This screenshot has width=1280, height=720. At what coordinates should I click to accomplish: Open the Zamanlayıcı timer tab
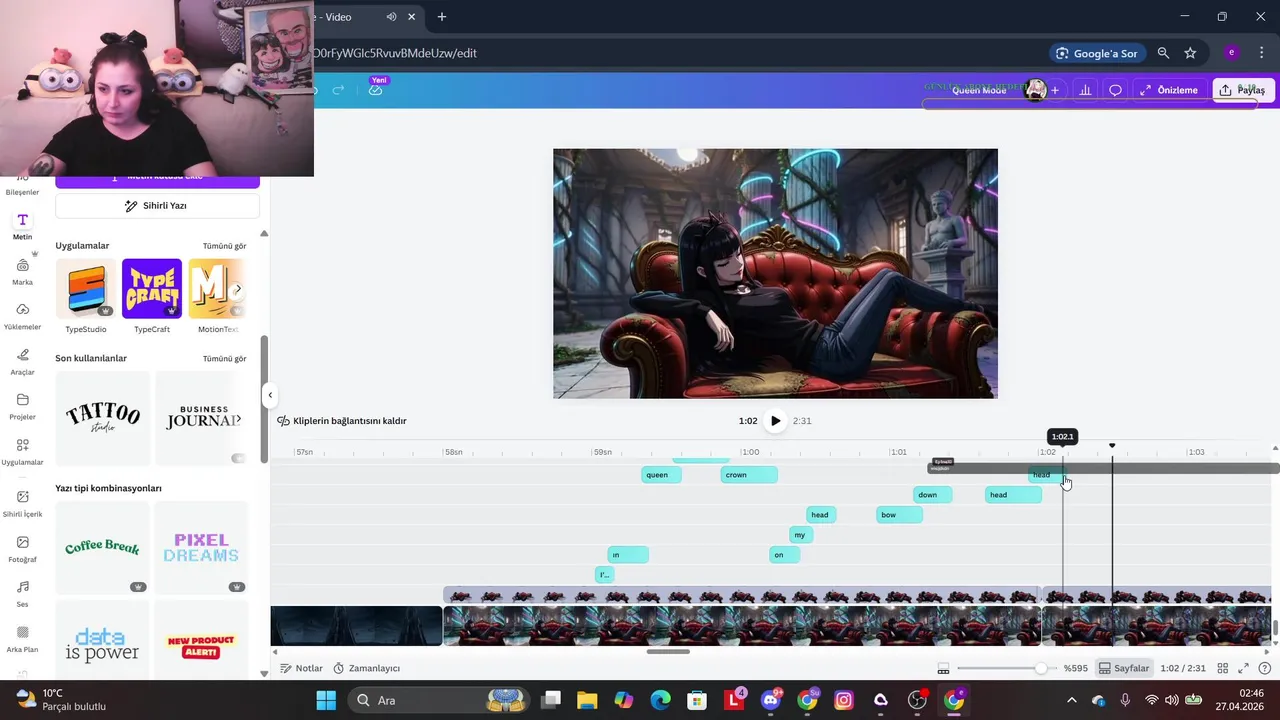pos(366,668)
